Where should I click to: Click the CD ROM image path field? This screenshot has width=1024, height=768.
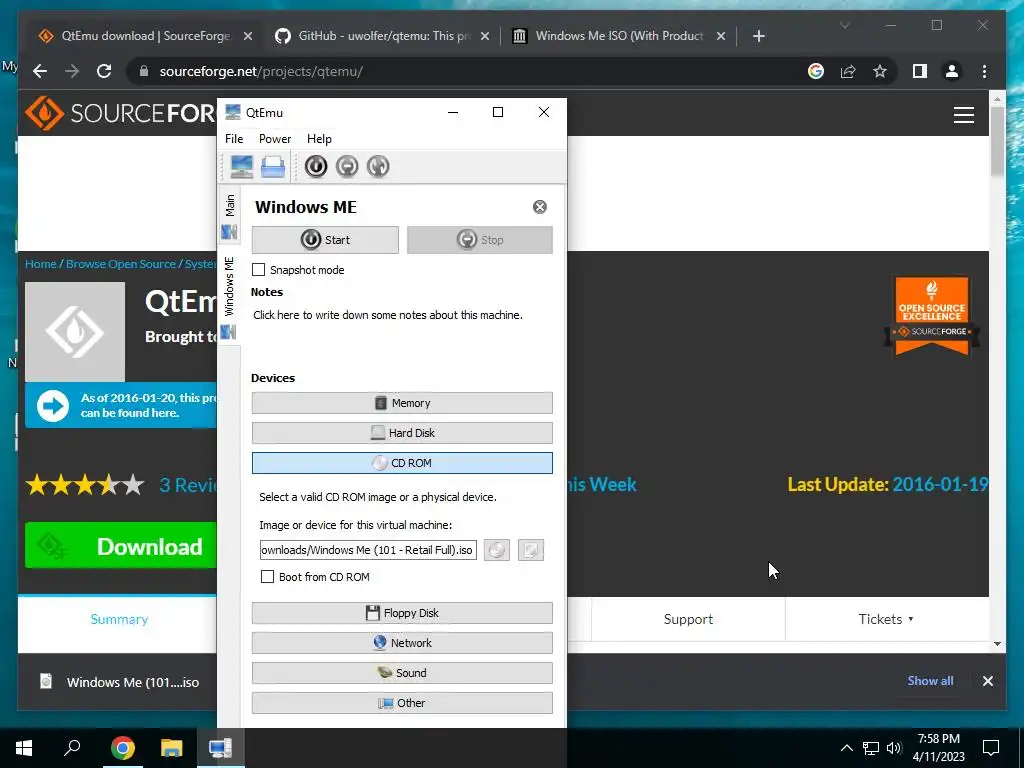coord(368,550)
